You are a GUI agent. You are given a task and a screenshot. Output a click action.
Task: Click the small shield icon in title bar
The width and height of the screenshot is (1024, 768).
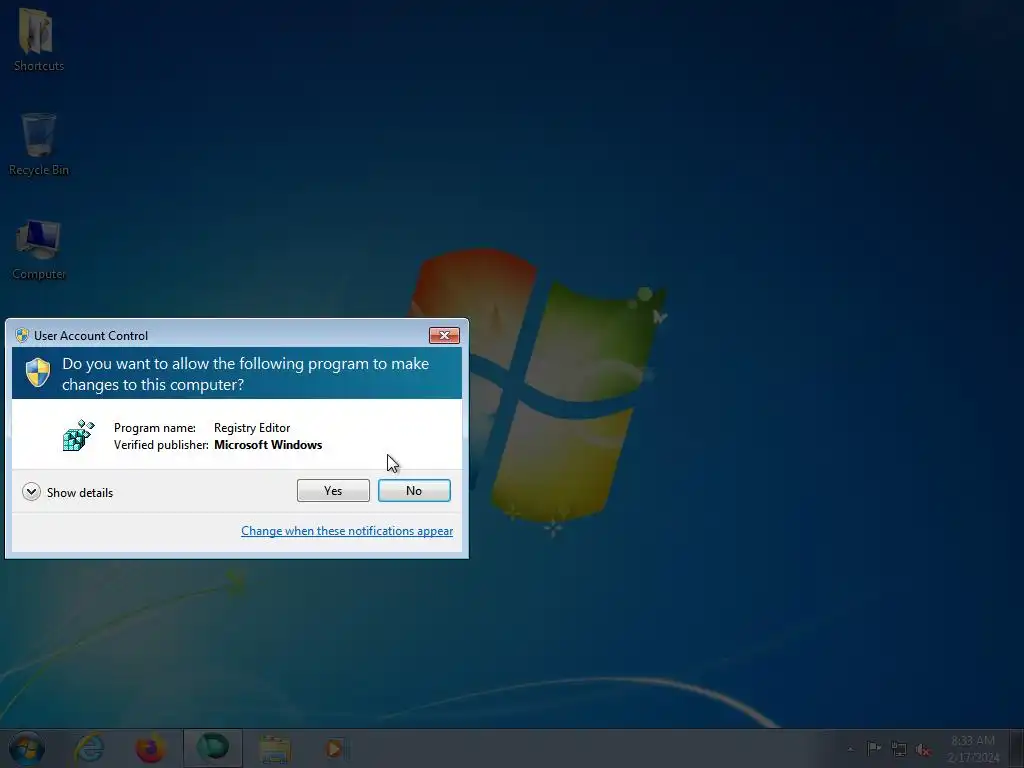click(x=22, y=335)
